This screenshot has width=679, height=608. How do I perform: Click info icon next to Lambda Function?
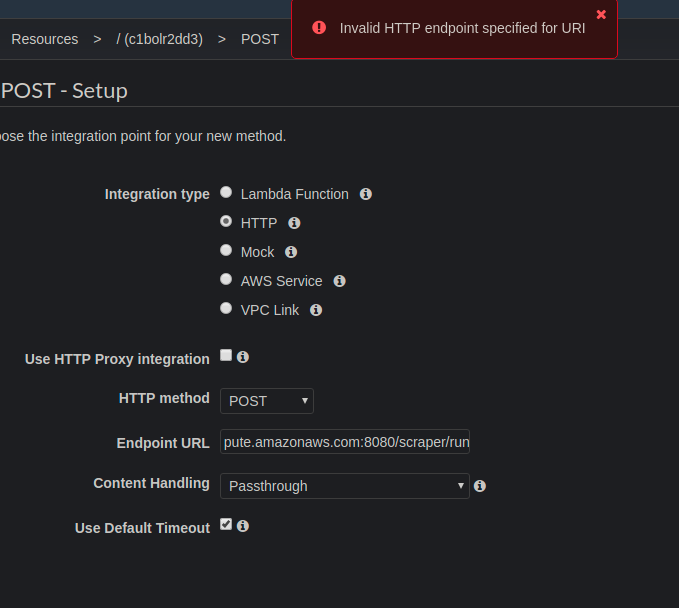(x=366, y=194)
